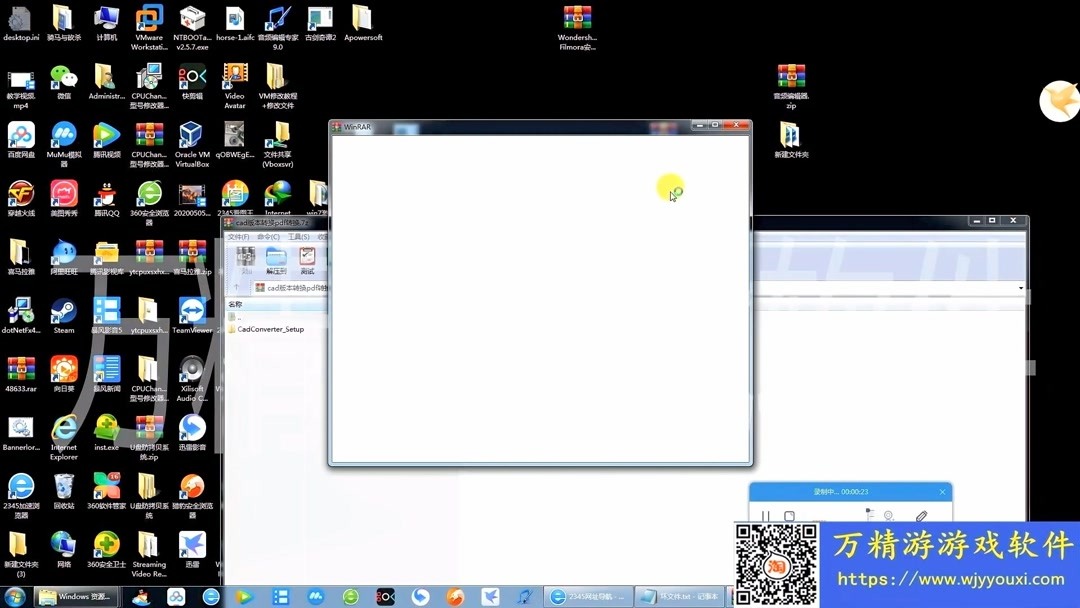1080x608 pixels.
Task: Open the webcam option in recording toolbar
Action: point(890,515)
